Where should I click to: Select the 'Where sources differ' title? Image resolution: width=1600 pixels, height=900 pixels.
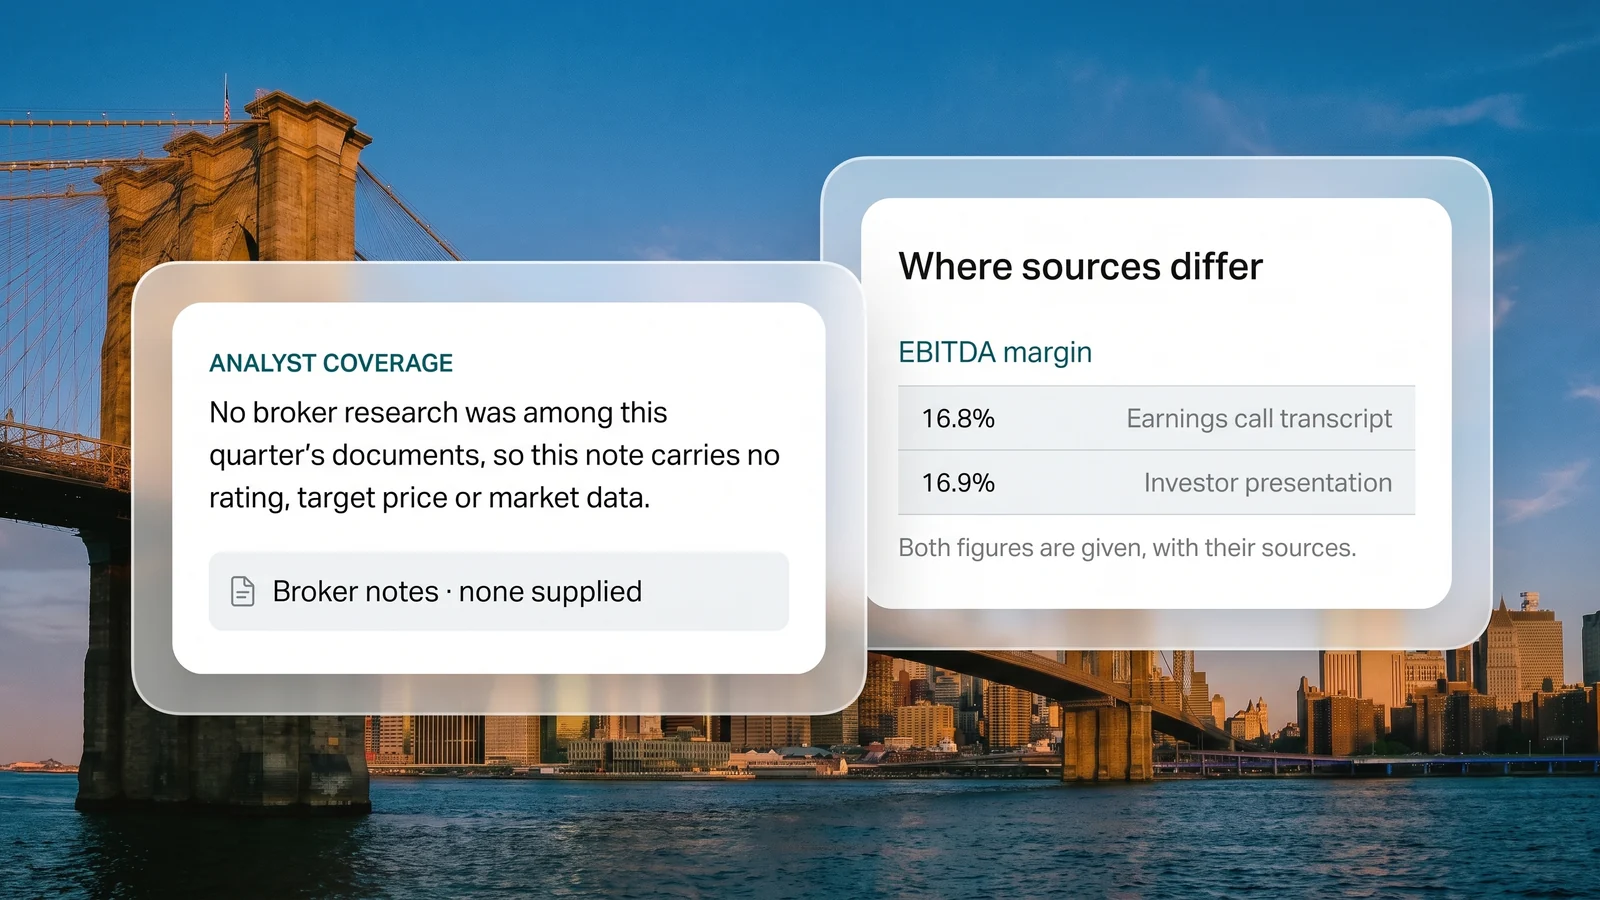pyautogui.click(x=1080, y=267)
